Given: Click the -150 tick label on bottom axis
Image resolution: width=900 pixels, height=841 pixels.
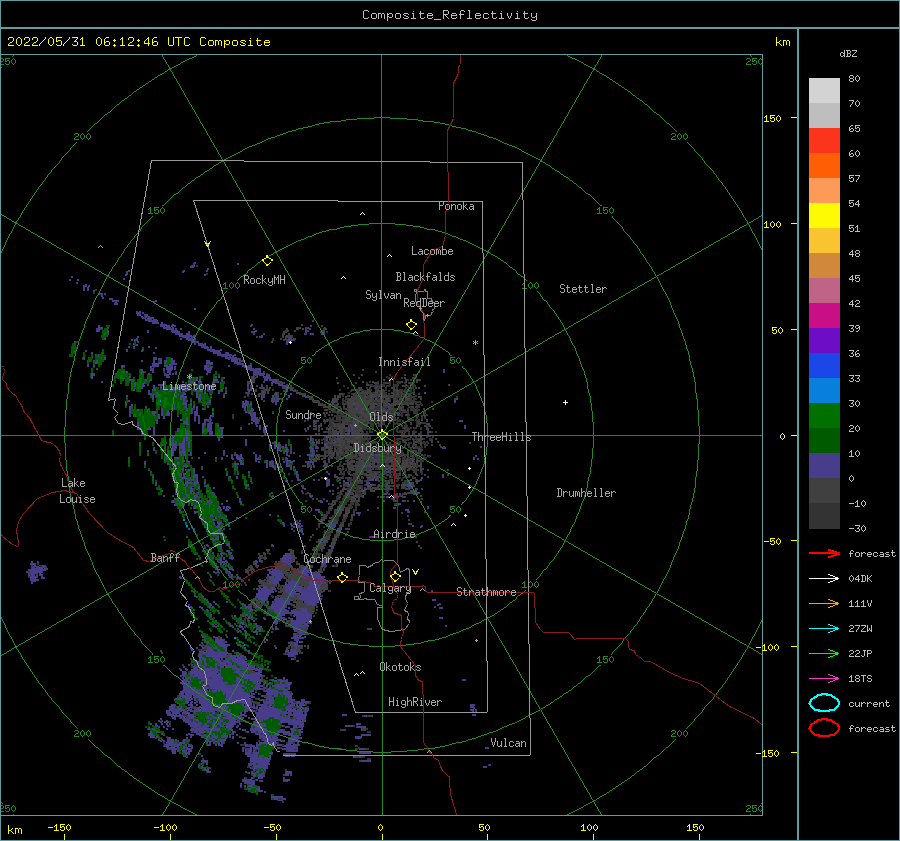Looking at the screenshot, I should (x=59, y=827).
